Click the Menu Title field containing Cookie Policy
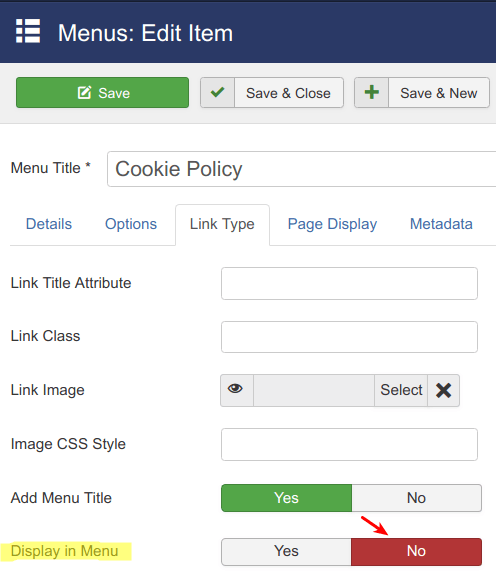 (x=301, y=169)
